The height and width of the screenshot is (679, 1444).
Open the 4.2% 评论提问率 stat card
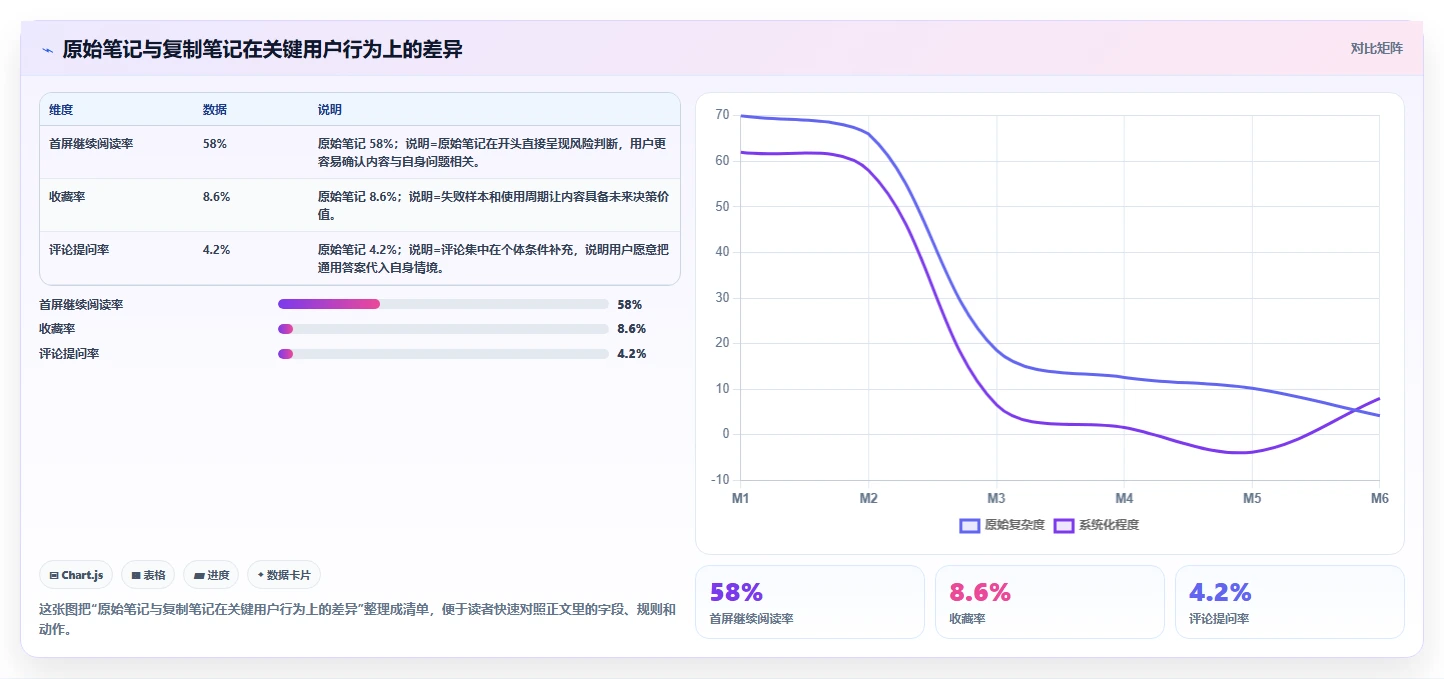coord(1290,602)
